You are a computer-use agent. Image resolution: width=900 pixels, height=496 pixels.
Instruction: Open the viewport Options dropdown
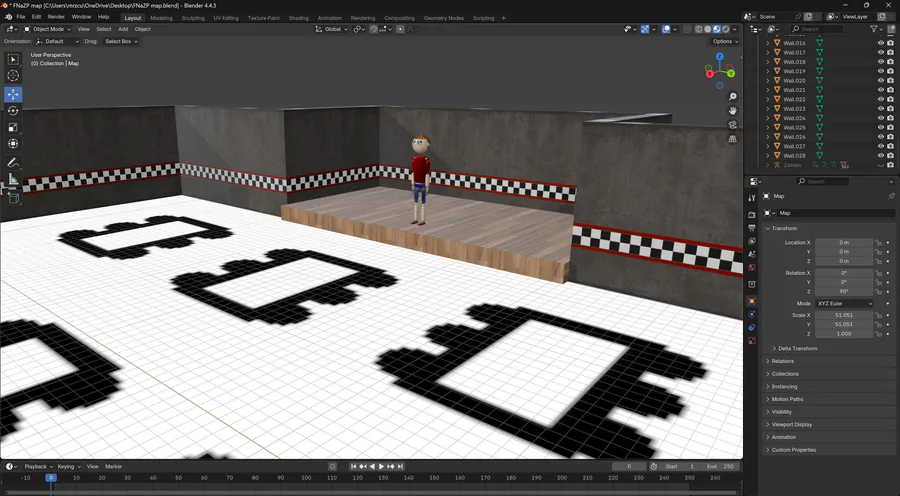(725, 41)
